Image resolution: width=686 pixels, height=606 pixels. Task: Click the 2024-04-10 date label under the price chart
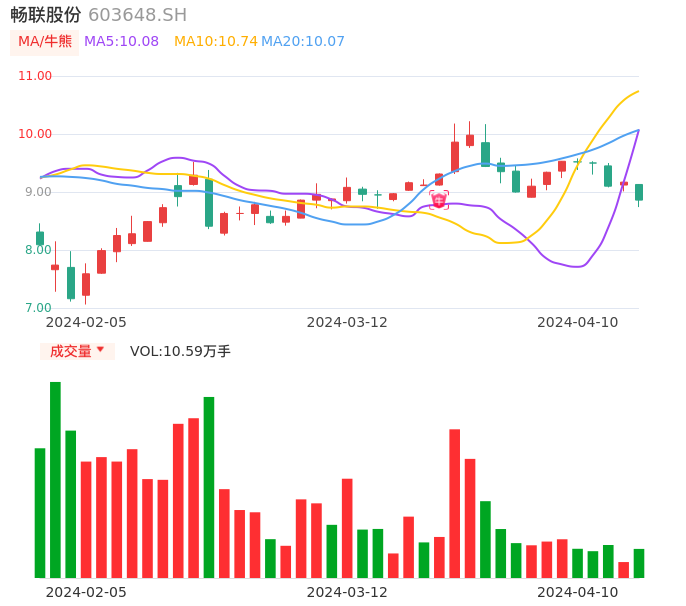[x=577, y=322]
